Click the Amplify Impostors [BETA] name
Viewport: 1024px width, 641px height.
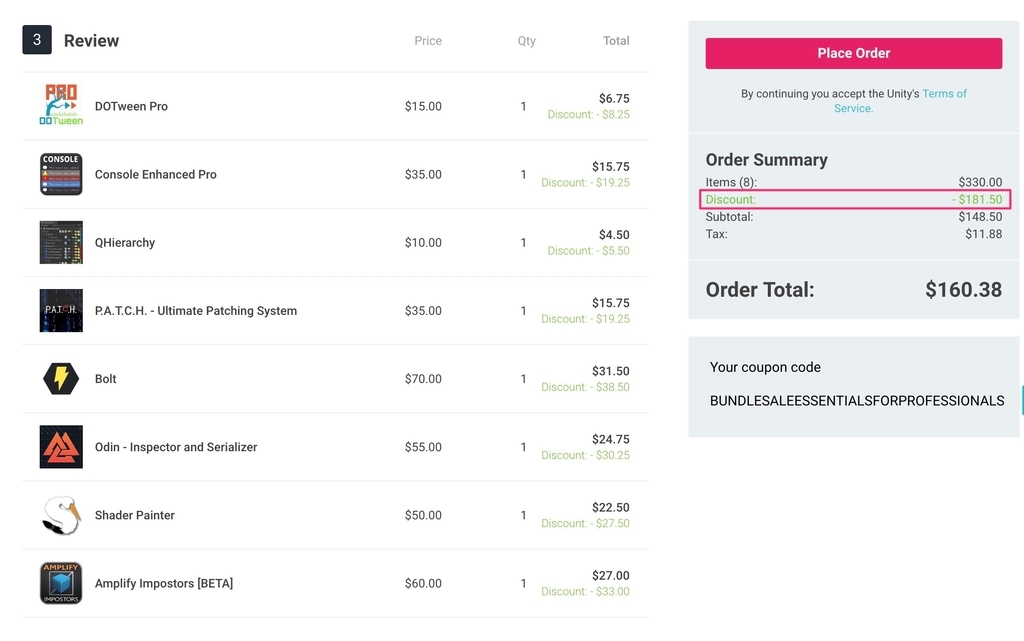click(x=164, y=583)
